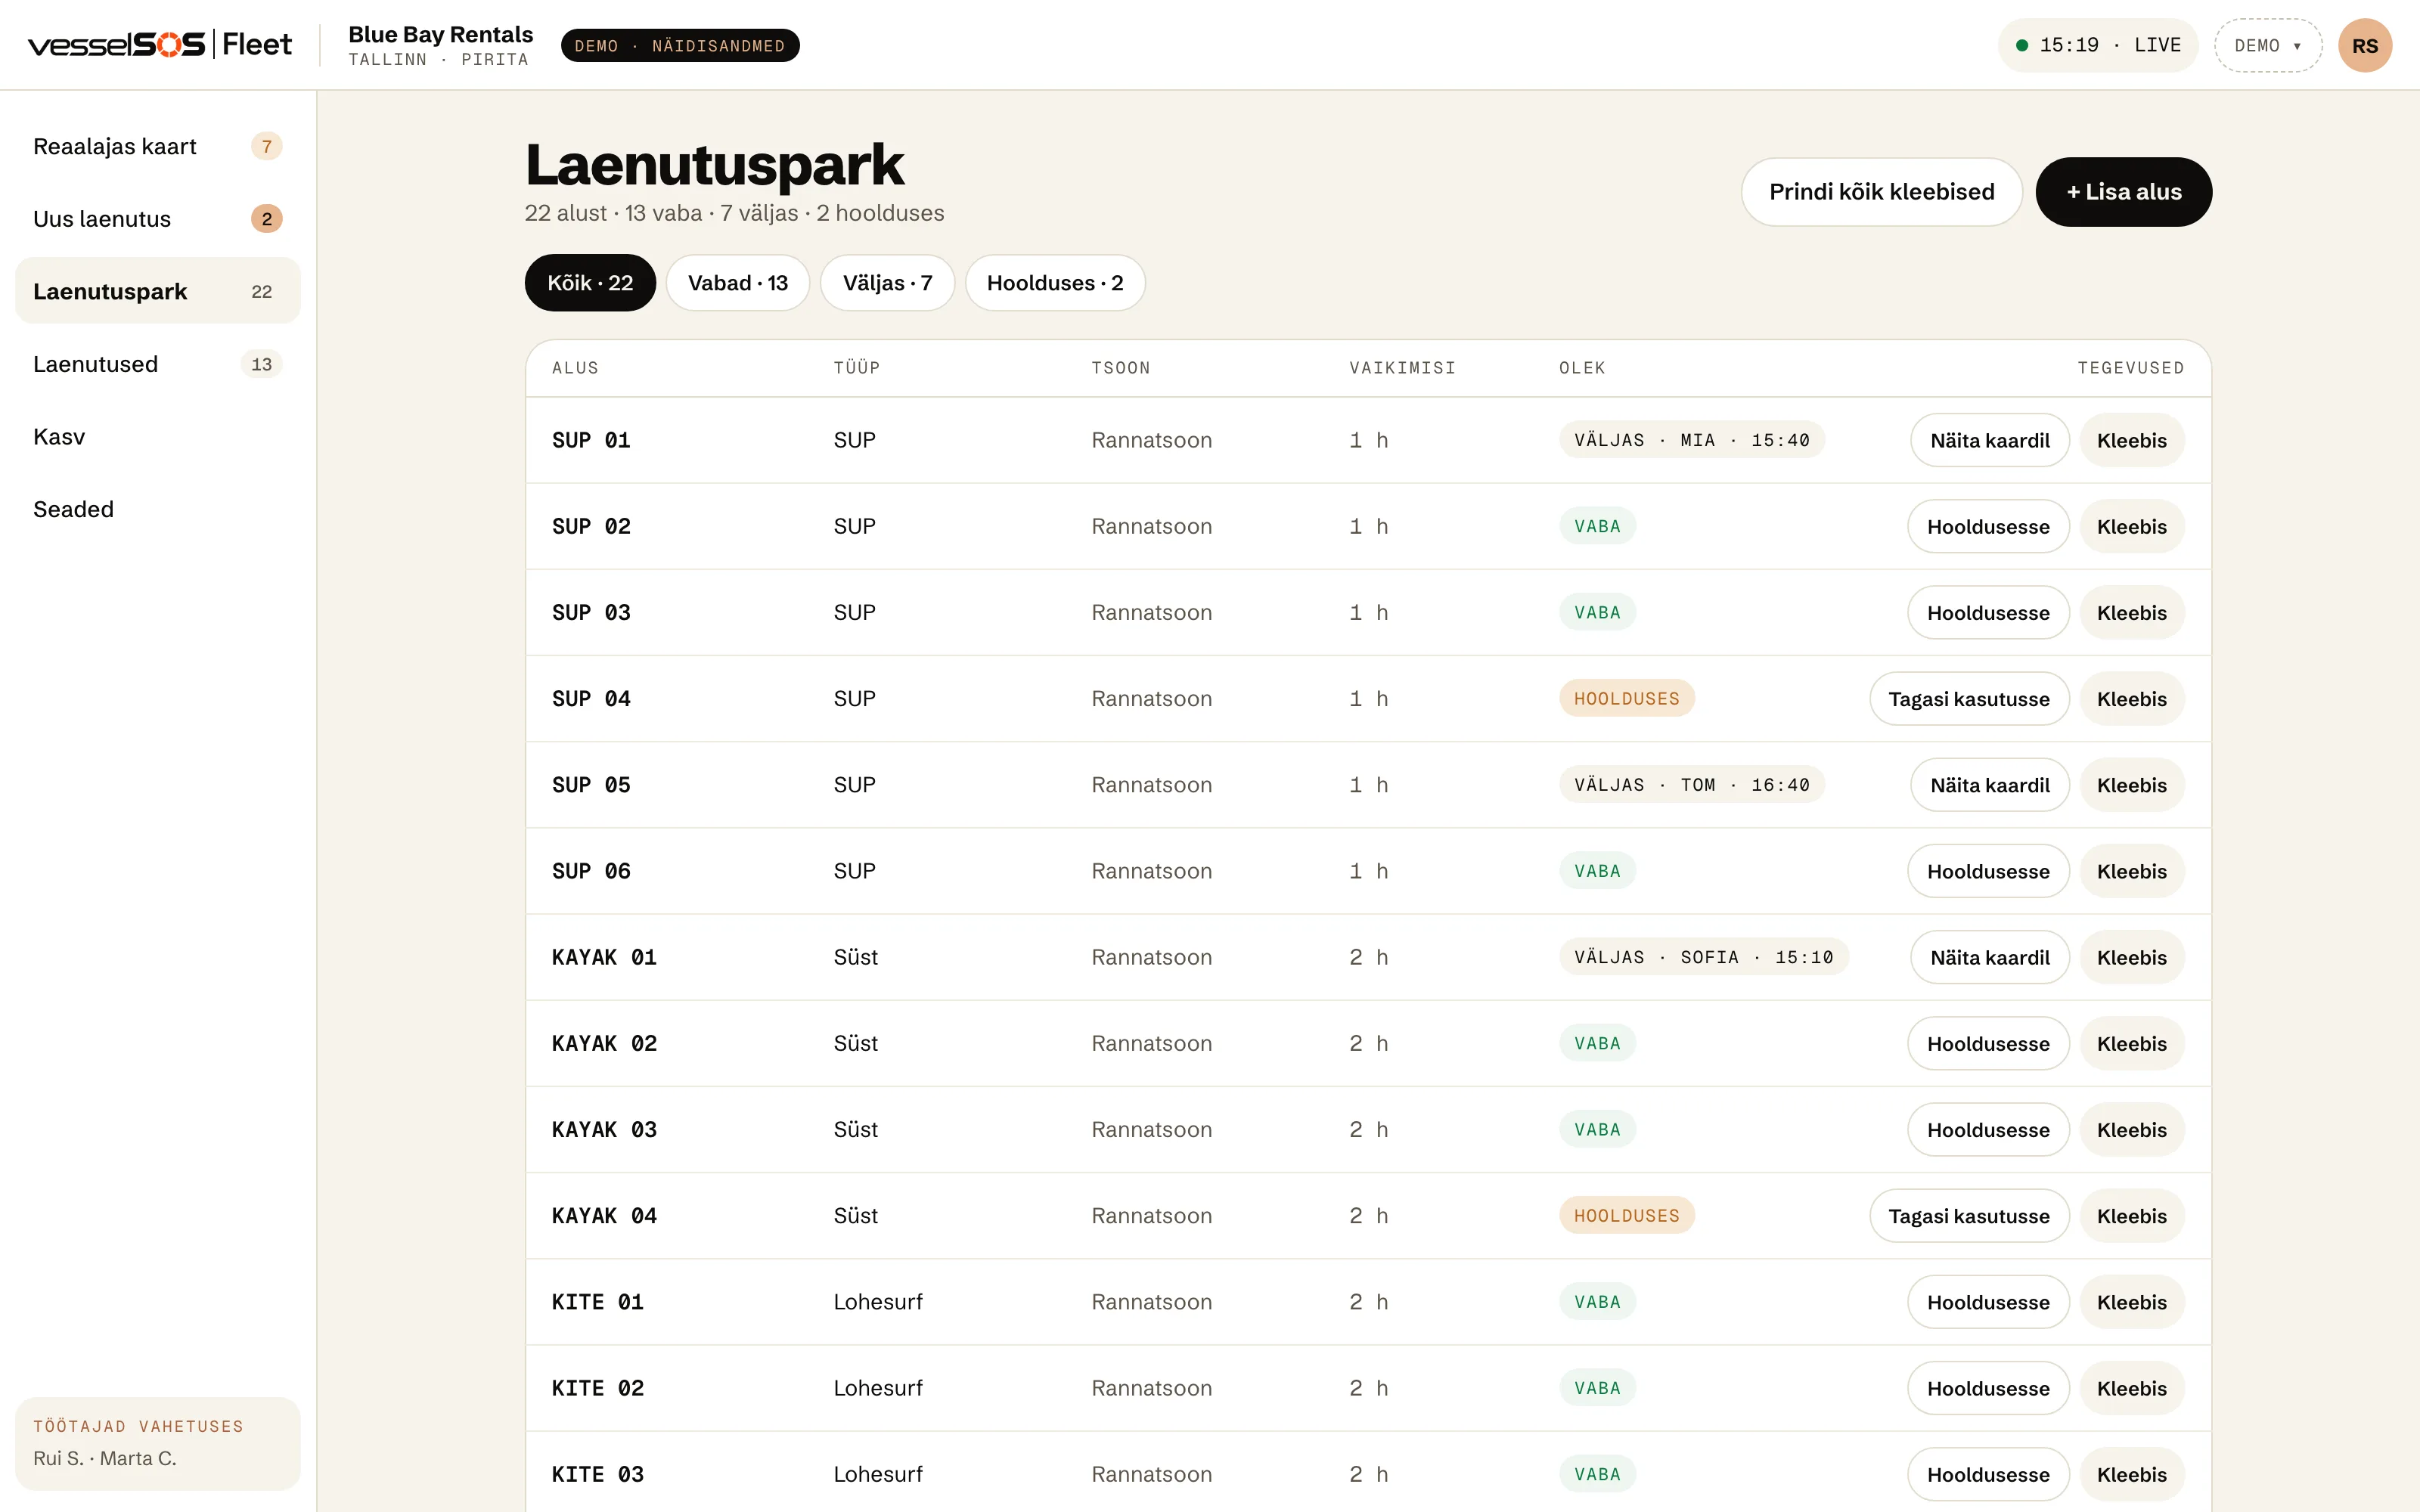
Task: Click Näita kaardil for KAYAK 01
Action: click(x=1989, y=957)
